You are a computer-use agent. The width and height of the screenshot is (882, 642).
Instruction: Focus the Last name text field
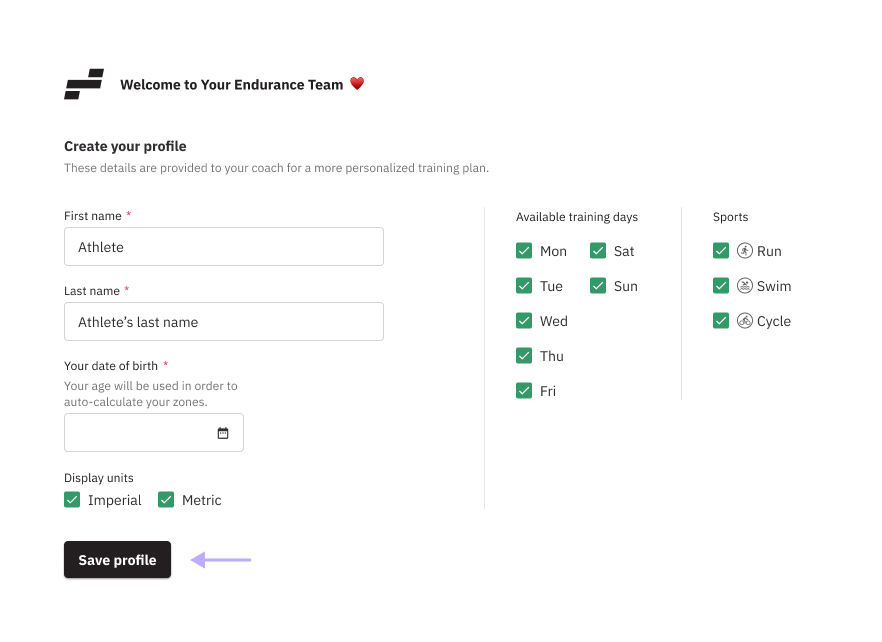click(x=223, y=322)
